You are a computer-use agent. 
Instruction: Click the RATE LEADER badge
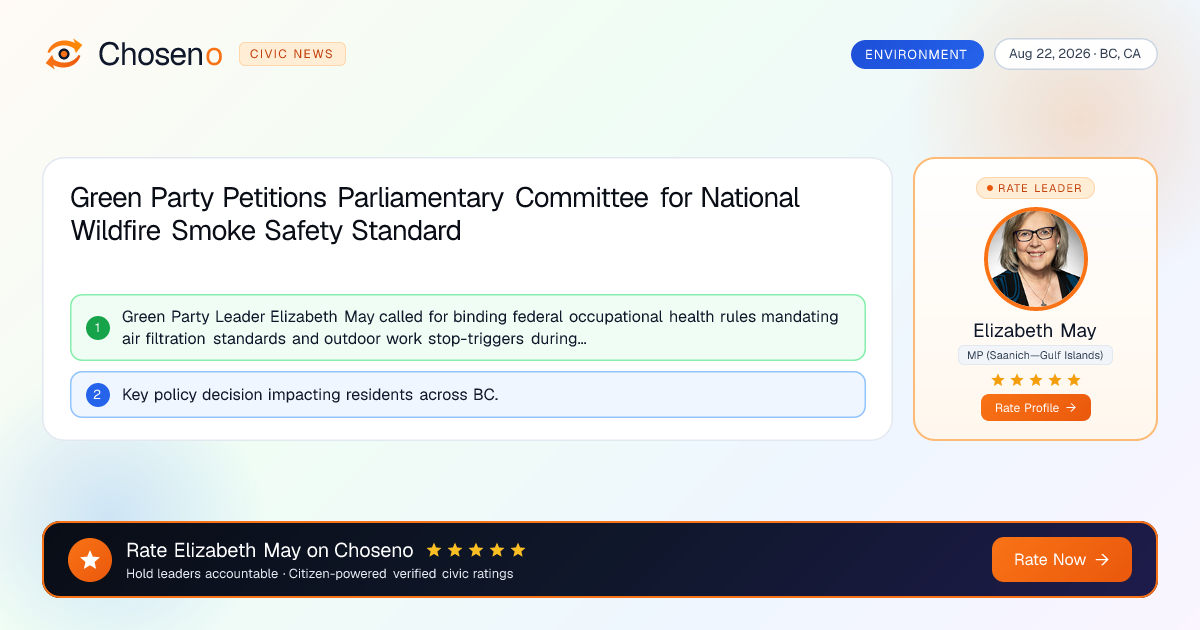1036,188
